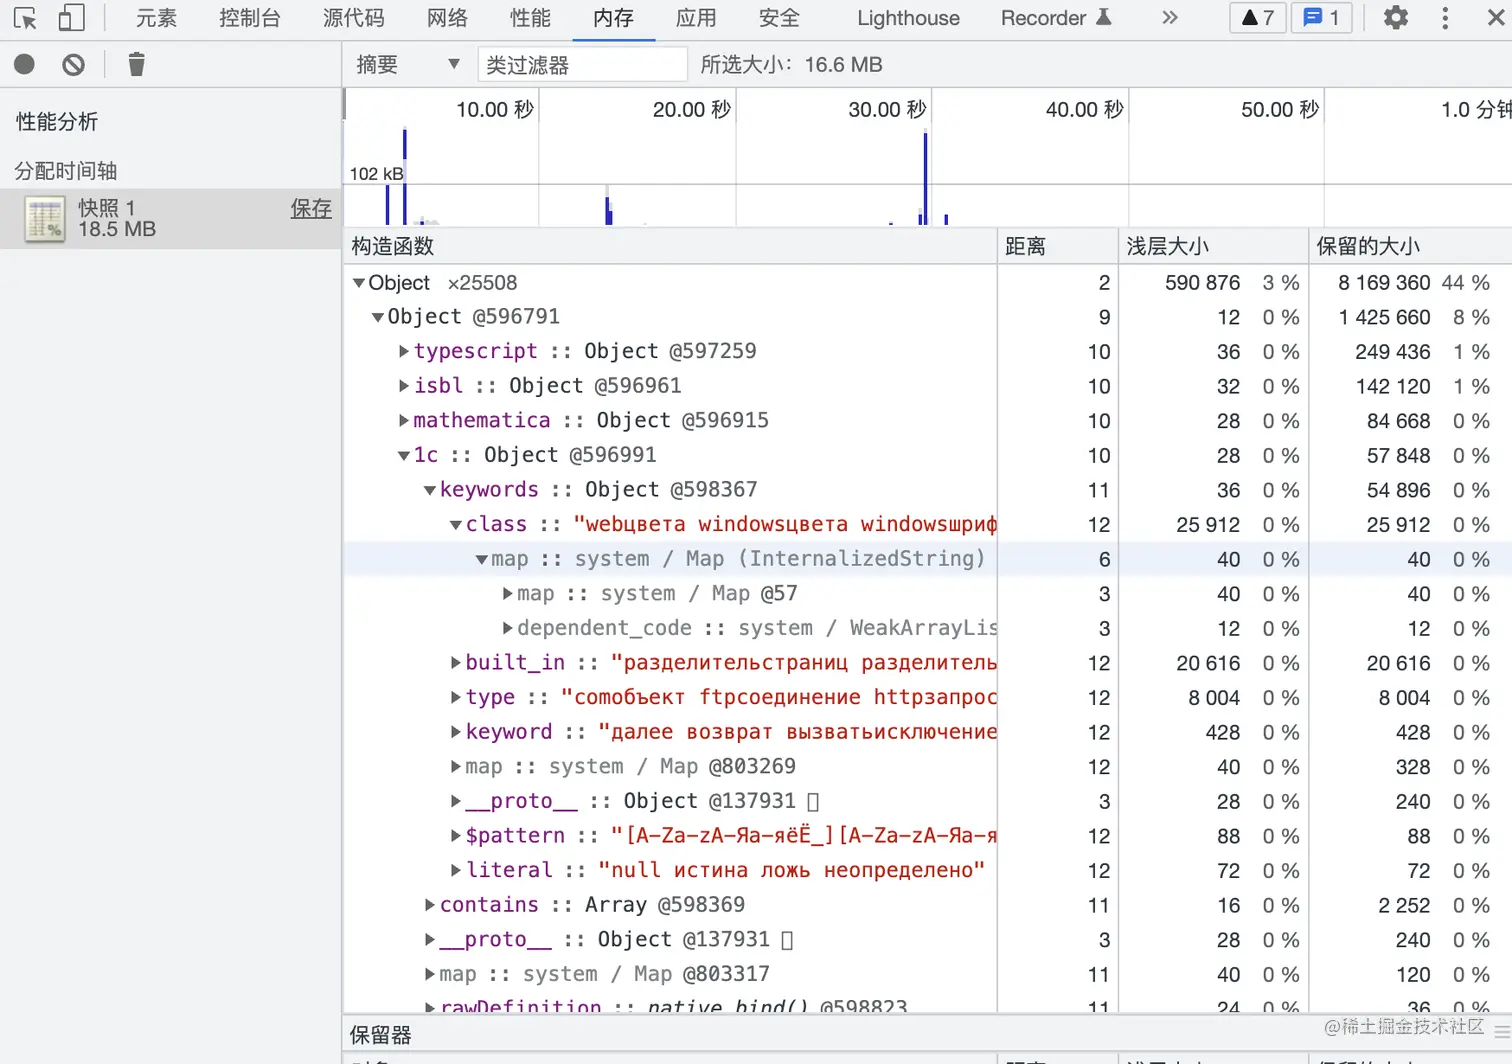Open the messages badge showing 1
Viewport: 1512px width, 1064px height.
pos(1322,18)
